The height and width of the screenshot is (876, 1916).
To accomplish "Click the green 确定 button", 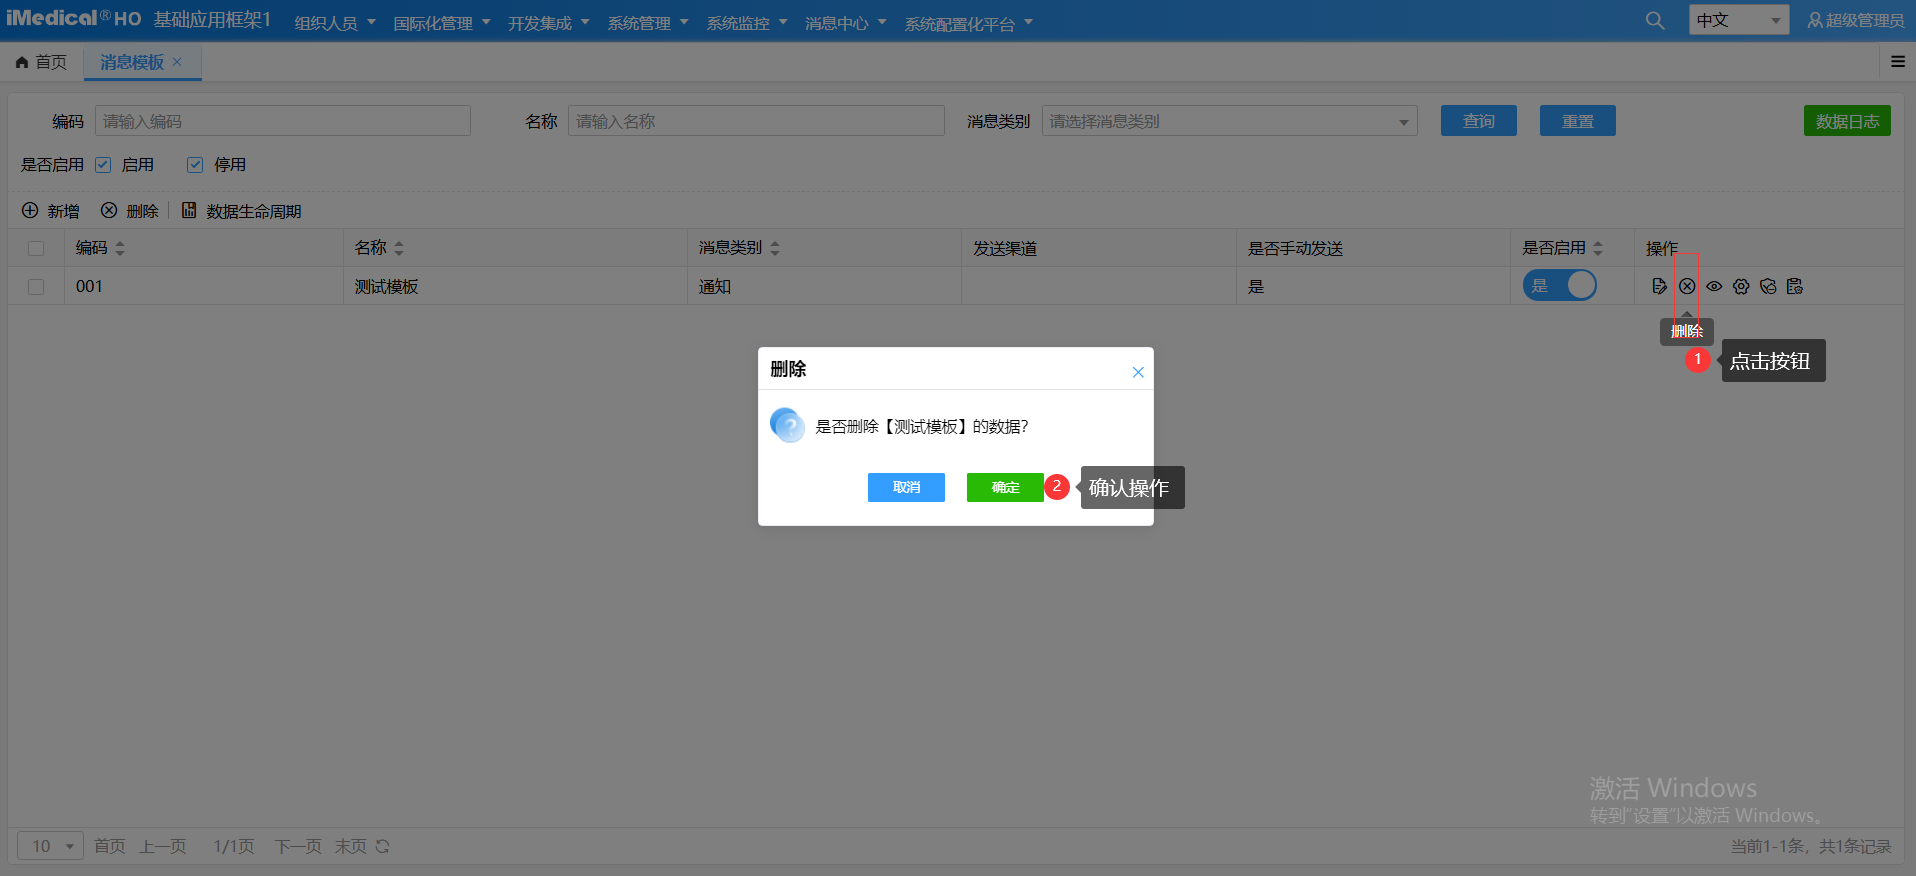I will tap(1005, 487).
